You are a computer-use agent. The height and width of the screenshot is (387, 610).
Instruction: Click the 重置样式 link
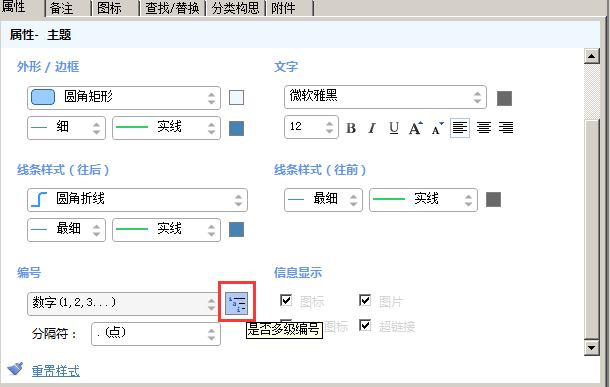point(56,371)
